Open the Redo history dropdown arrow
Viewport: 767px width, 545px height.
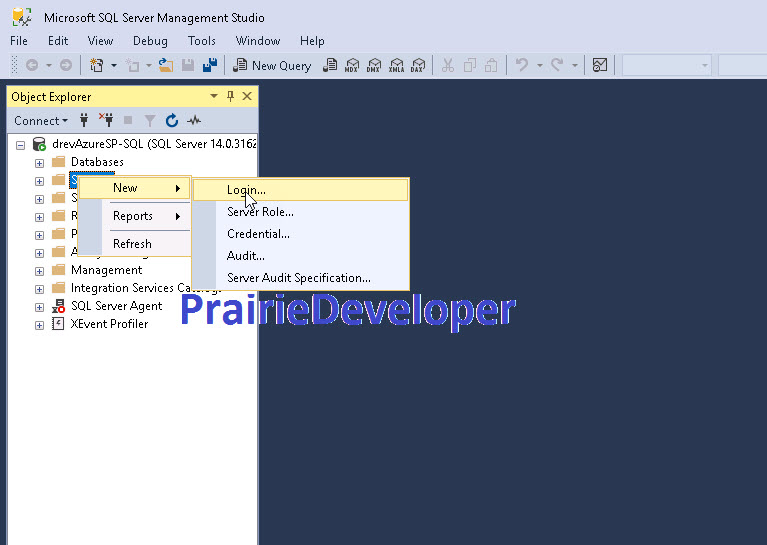click(x=575, y=65)
